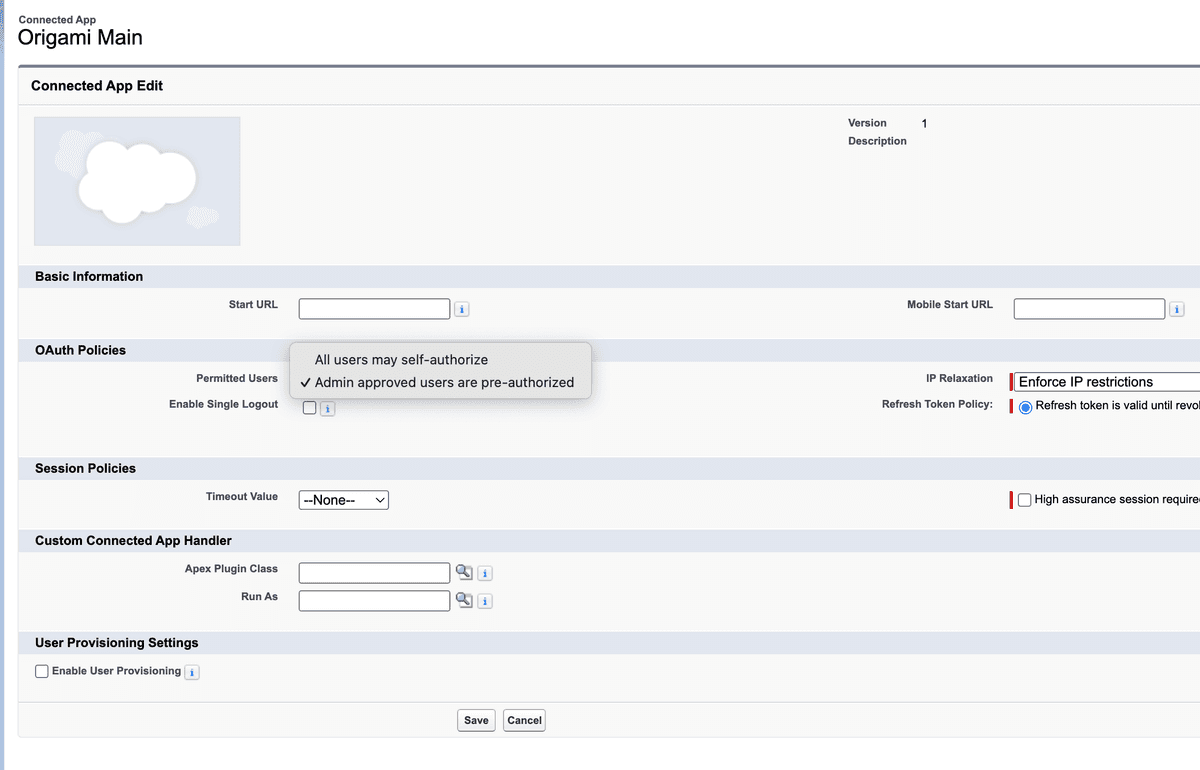Click the info icon beside Start URL
1200x770 pixels.
[x=462, y=310]
